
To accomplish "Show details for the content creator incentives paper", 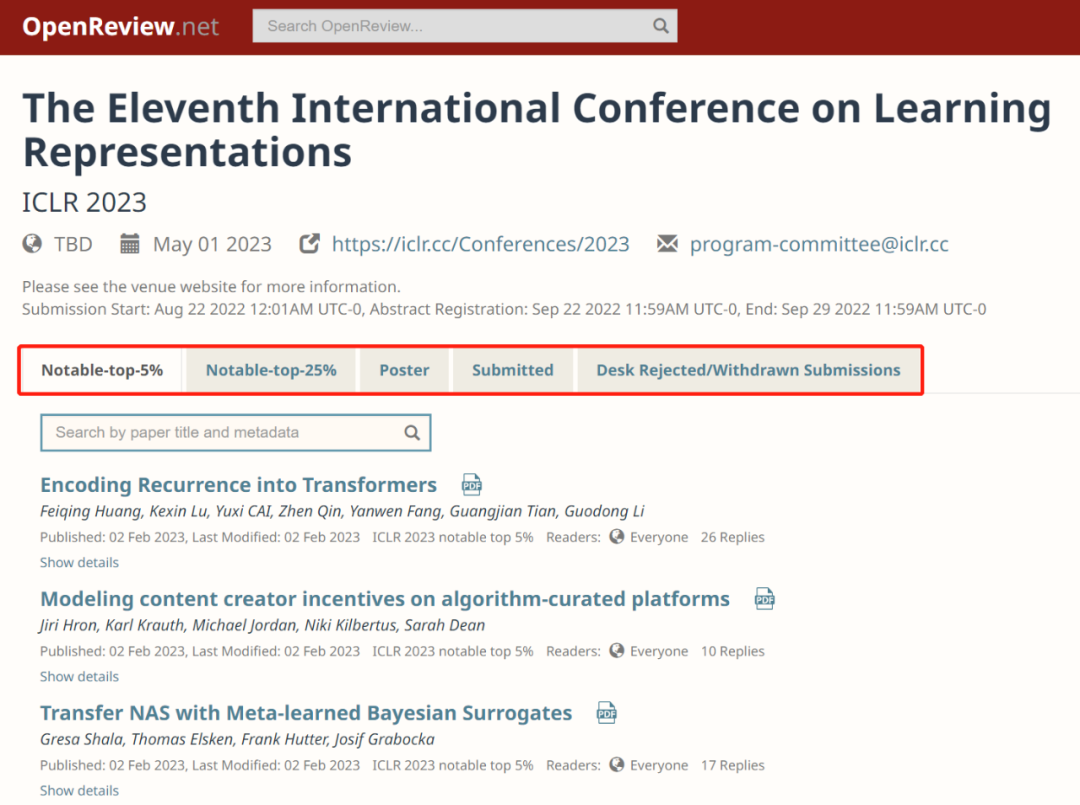I will tap(79, 676).
